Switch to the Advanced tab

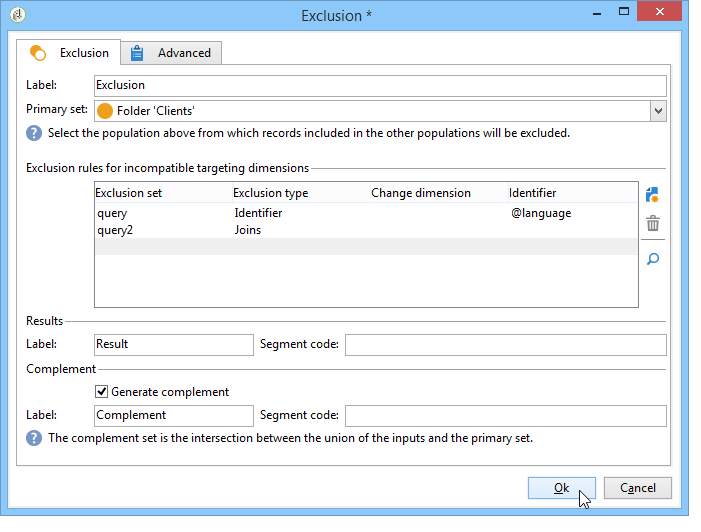(x=171, y=53)
